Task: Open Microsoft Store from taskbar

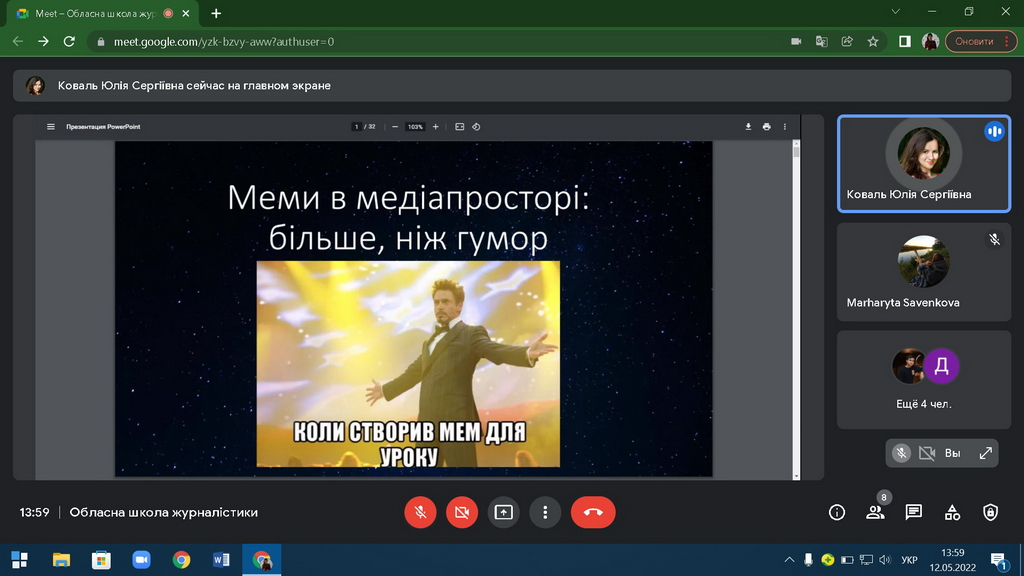Action: click(101, 560)
